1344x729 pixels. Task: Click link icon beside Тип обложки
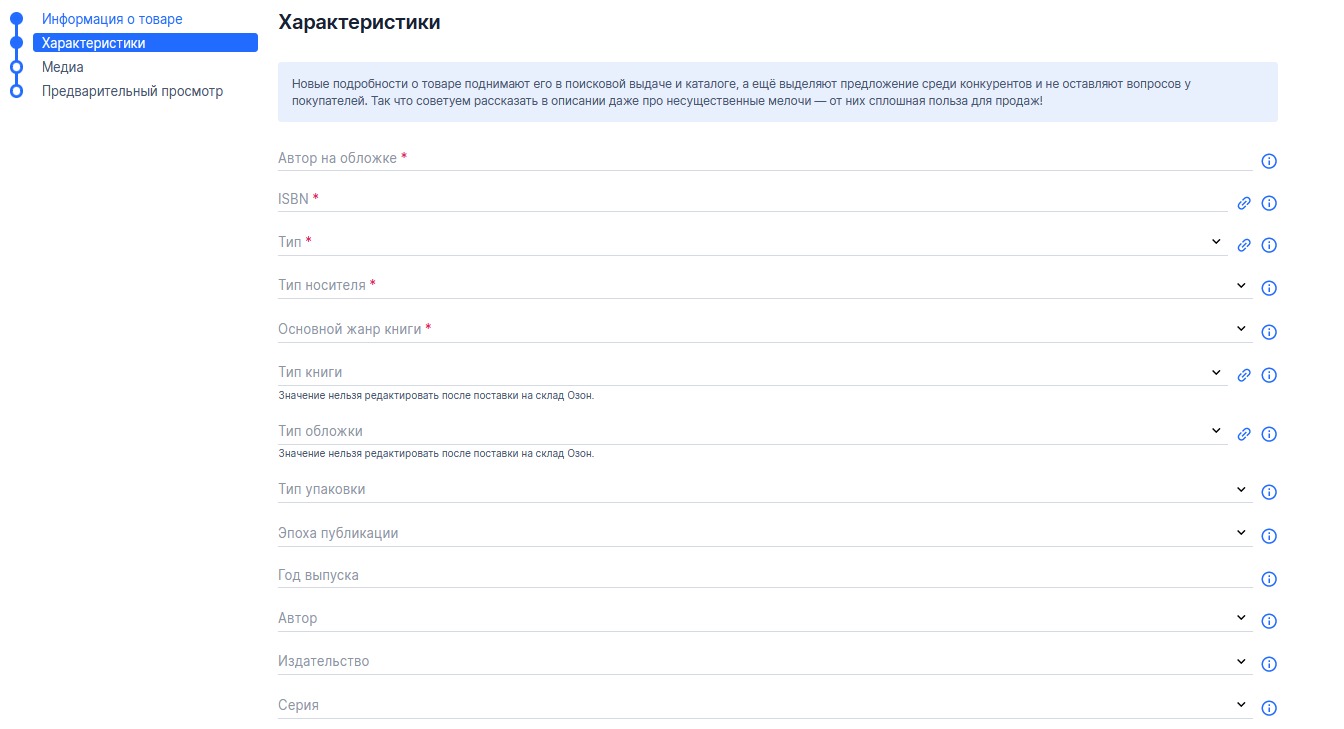tap(1244, 434)
